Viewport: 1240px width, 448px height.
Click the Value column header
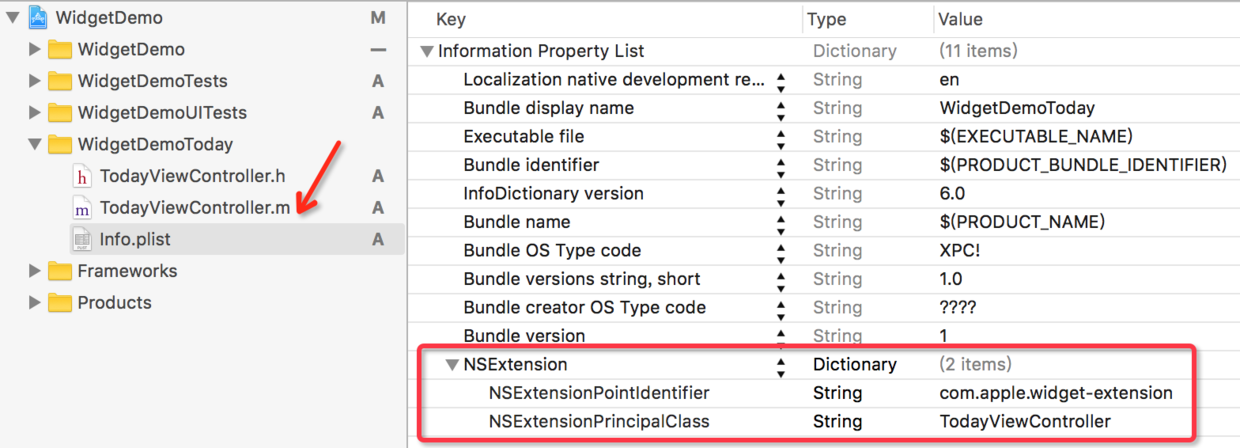tap(959, 19)
